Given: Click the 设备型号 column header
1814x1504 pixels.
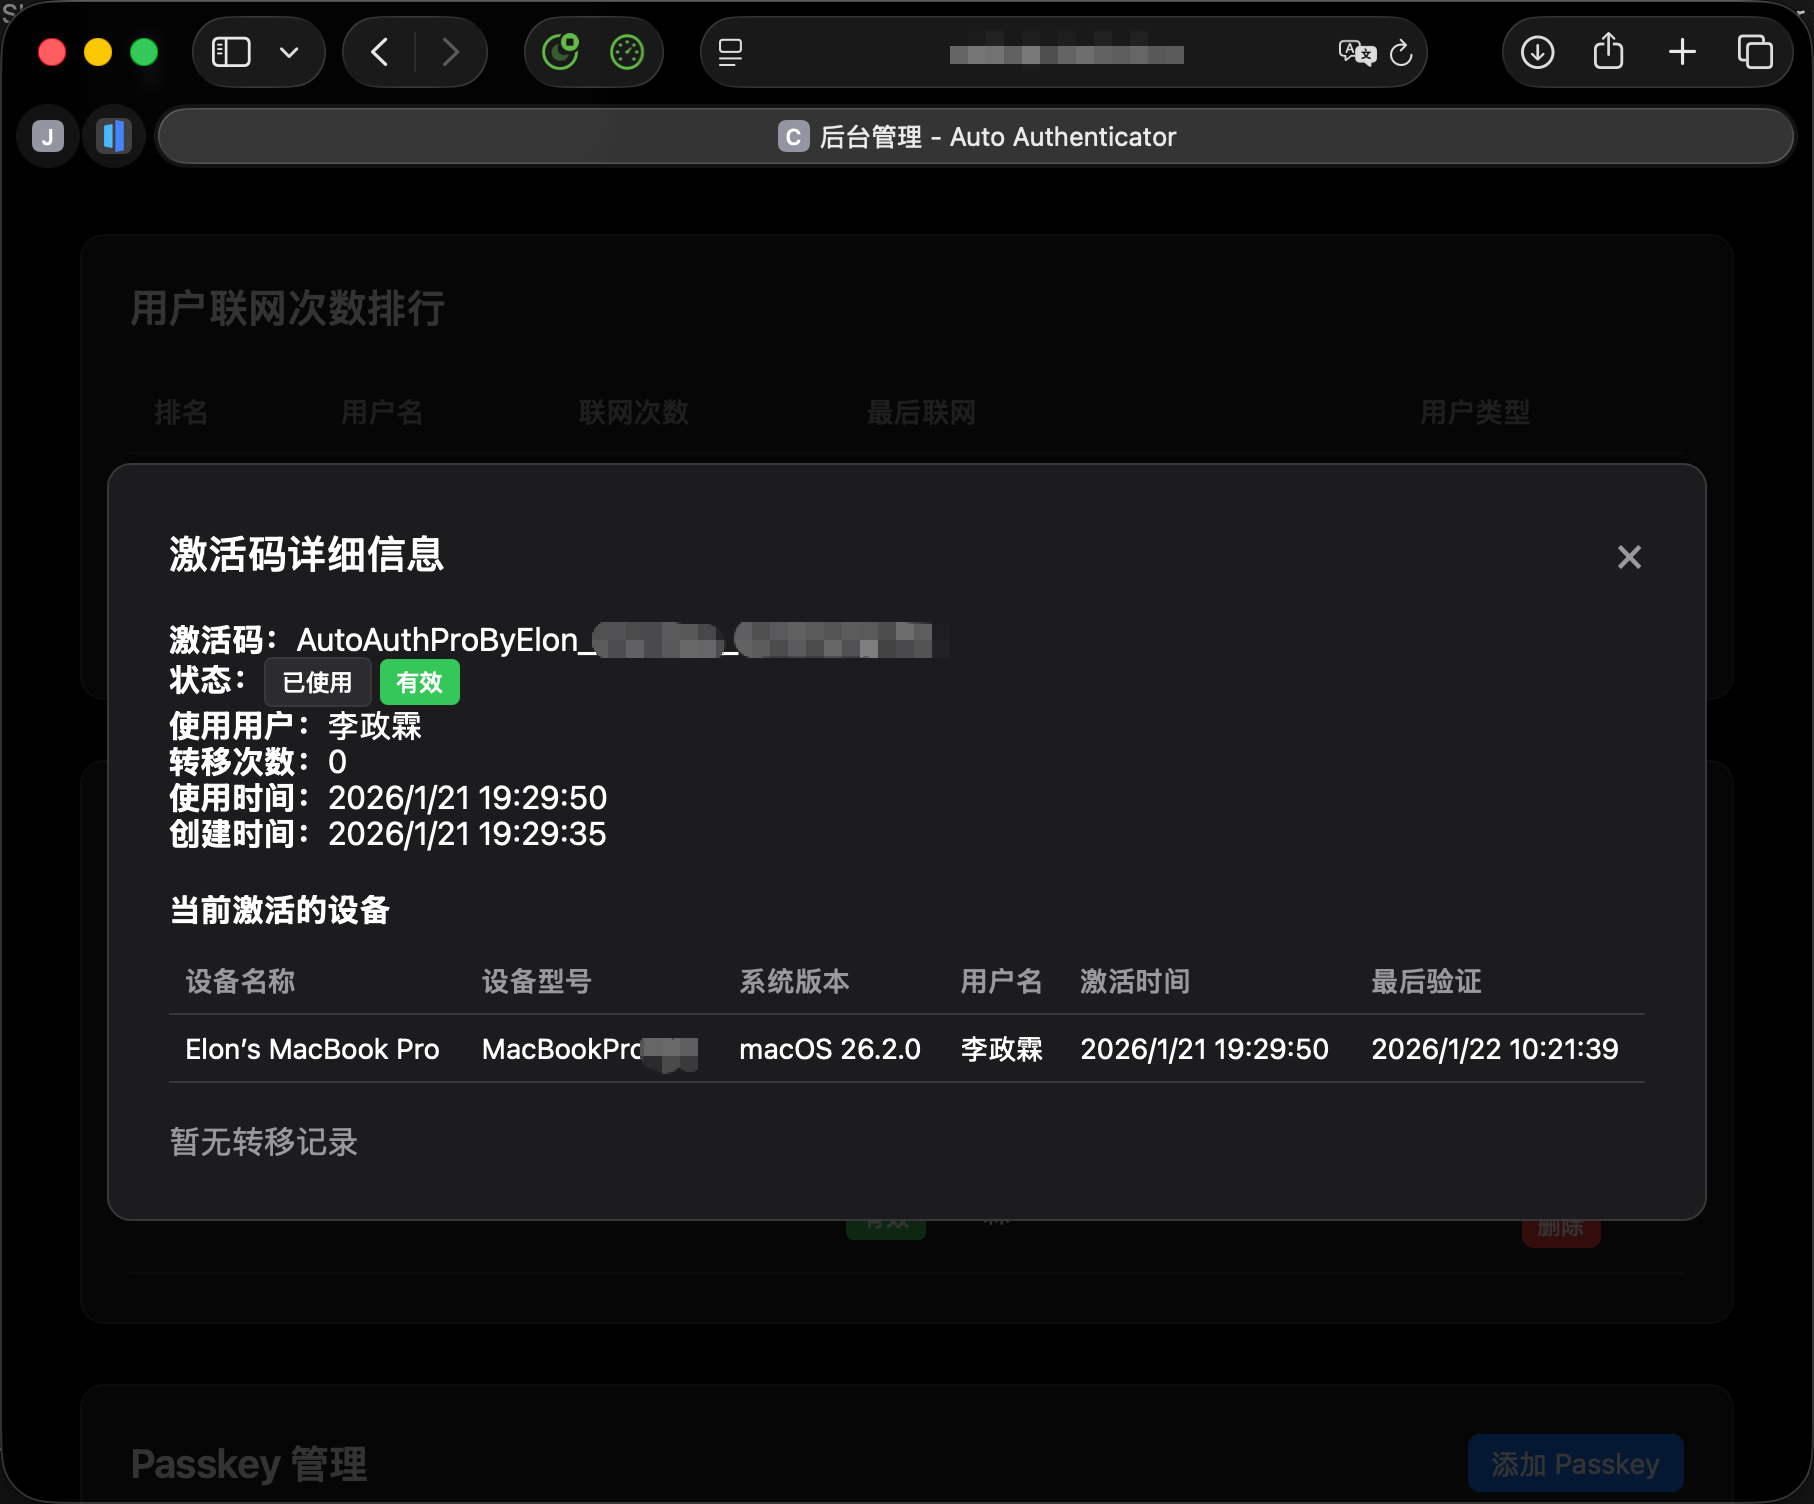Looking at the screenshot, I should (537, 981).
